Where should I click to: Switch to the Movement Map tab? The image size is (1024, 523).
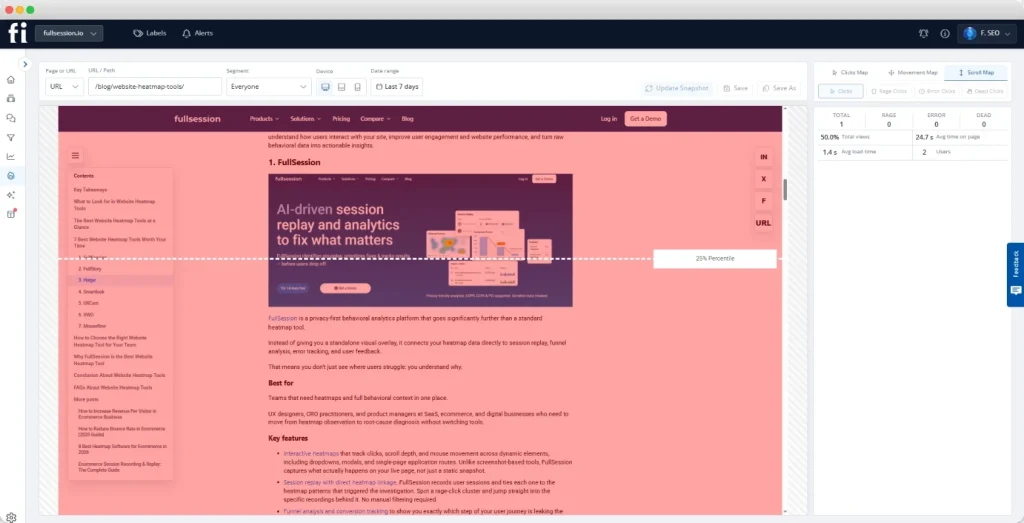point(912,72)
